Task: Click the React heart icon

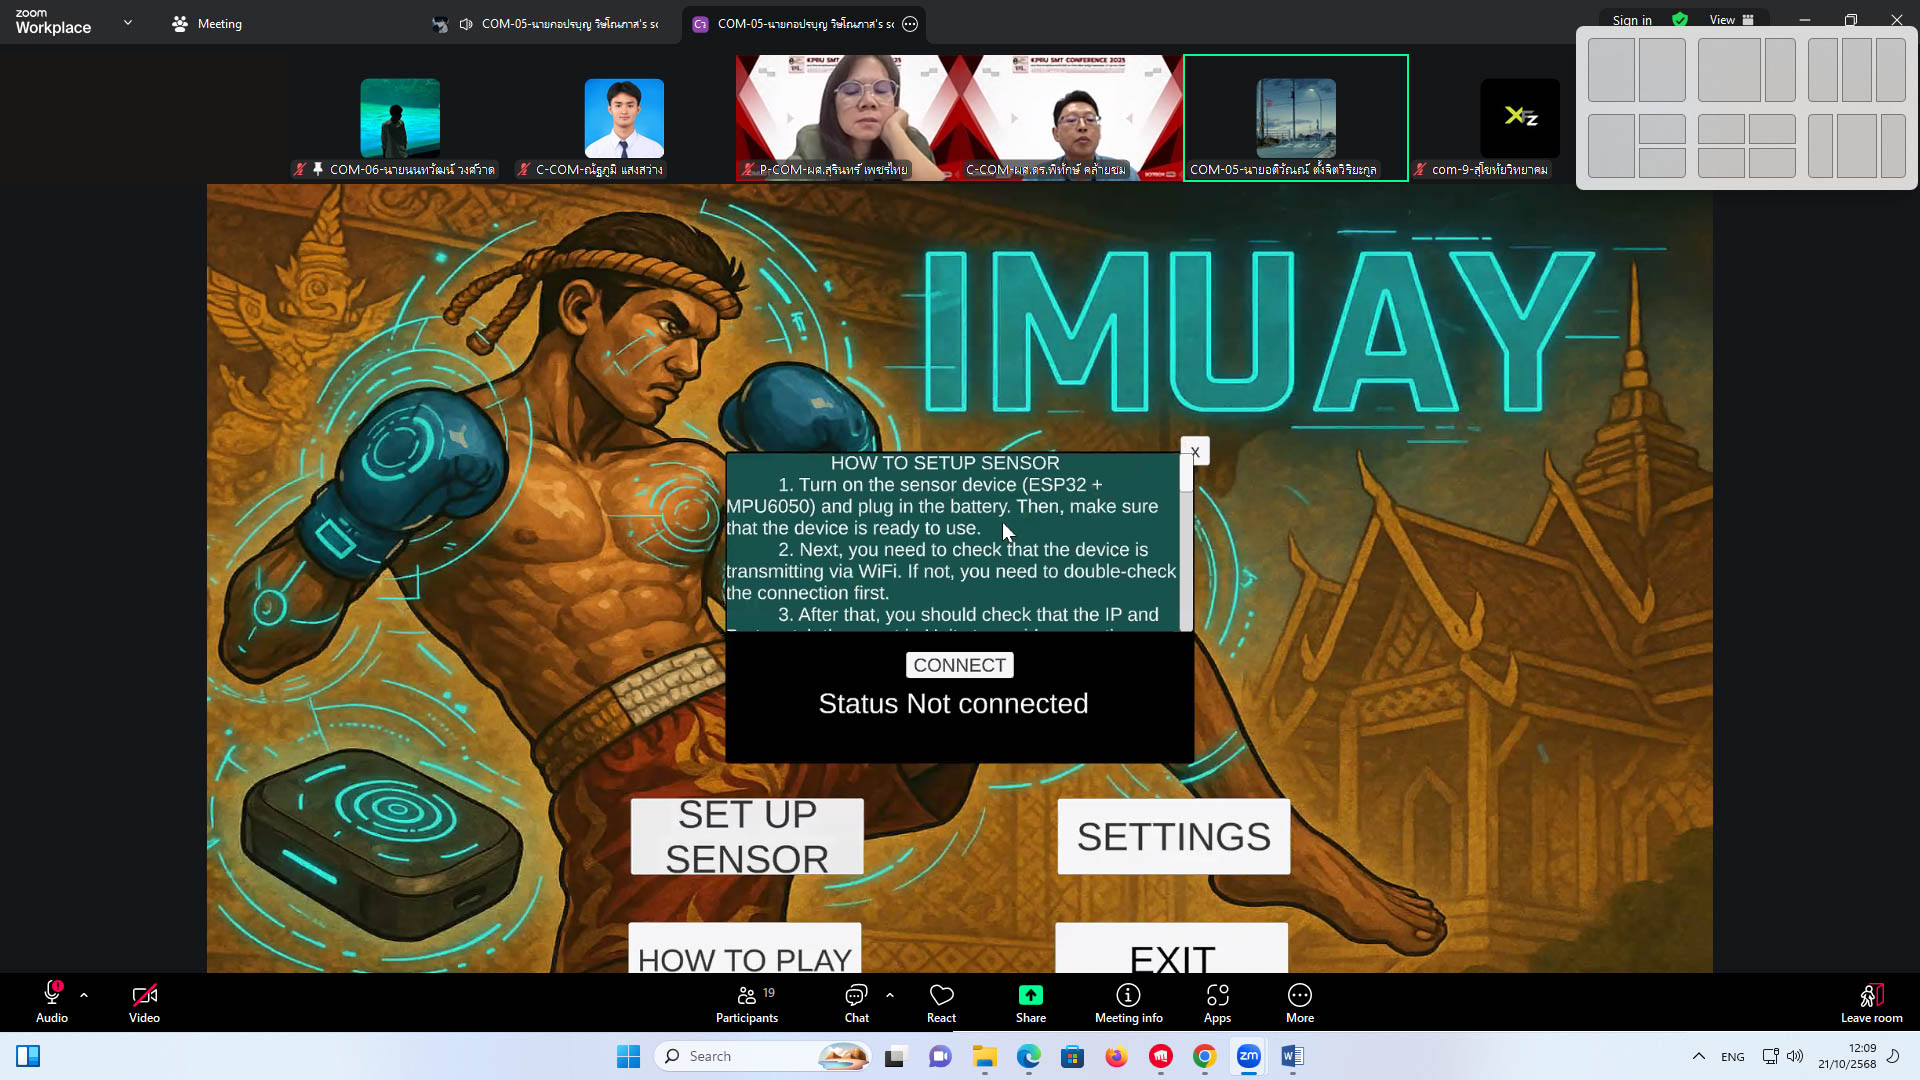Action: pos(941,996)
